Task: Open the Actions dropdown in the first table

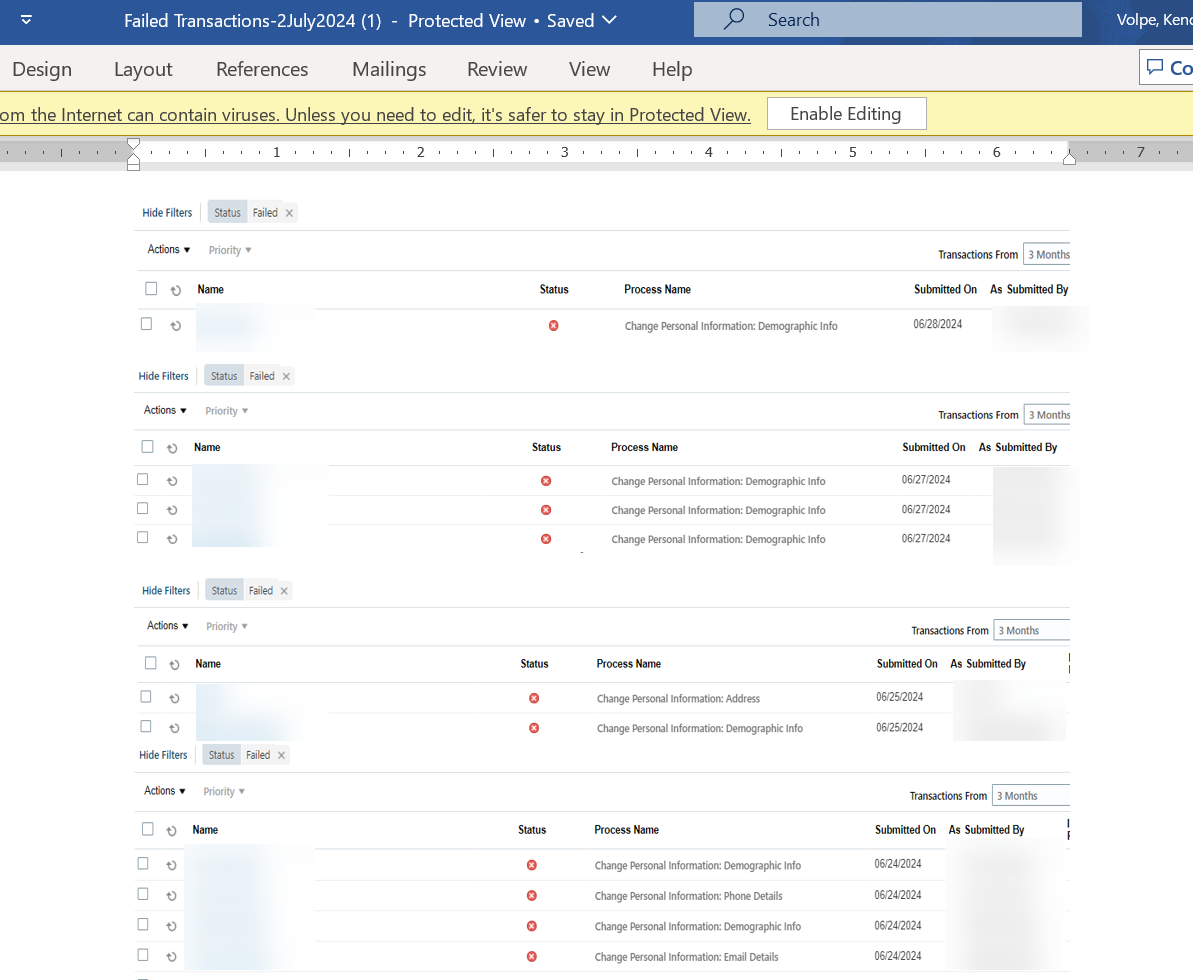Action: (167, 249)
